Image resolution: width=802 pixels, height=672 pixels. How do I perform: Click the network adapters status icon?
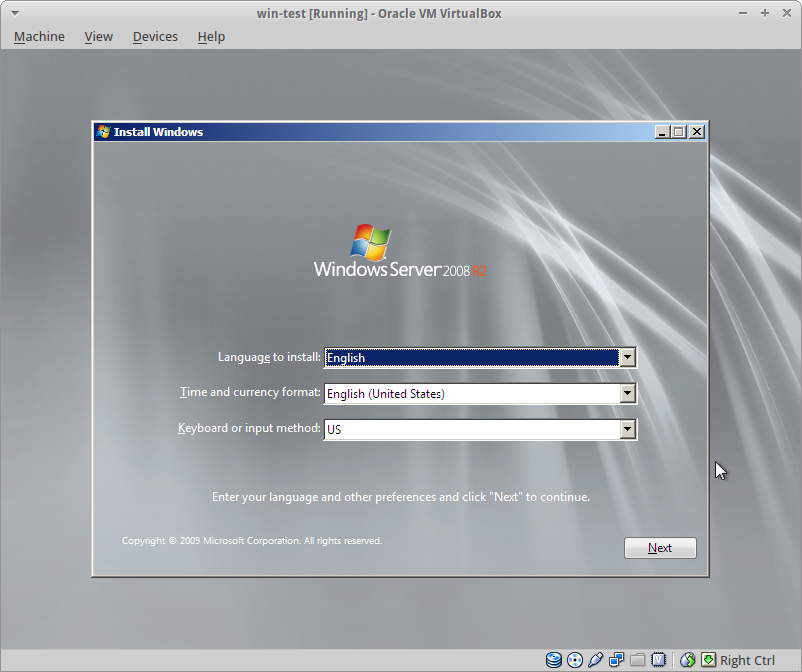point(616,660)
